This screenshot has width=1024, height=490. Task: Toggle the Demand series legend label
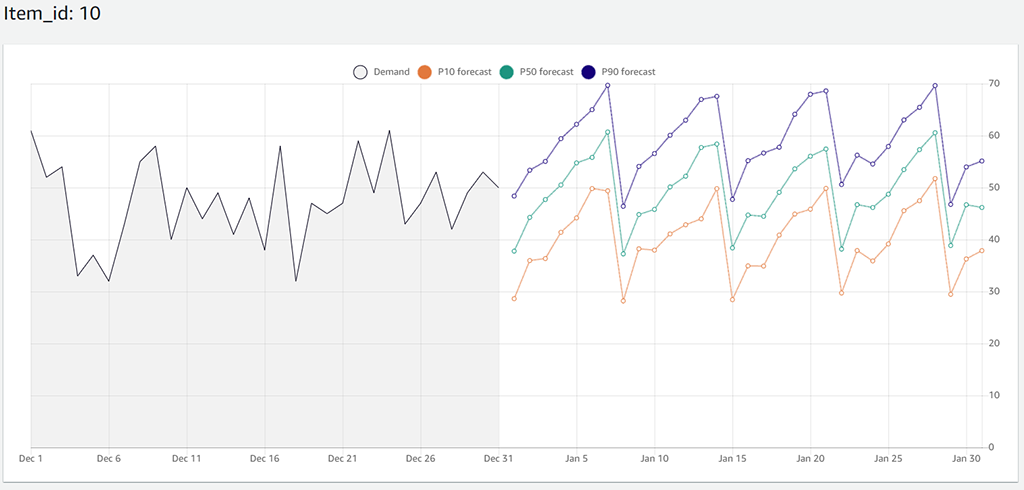(x=391, y=72)
